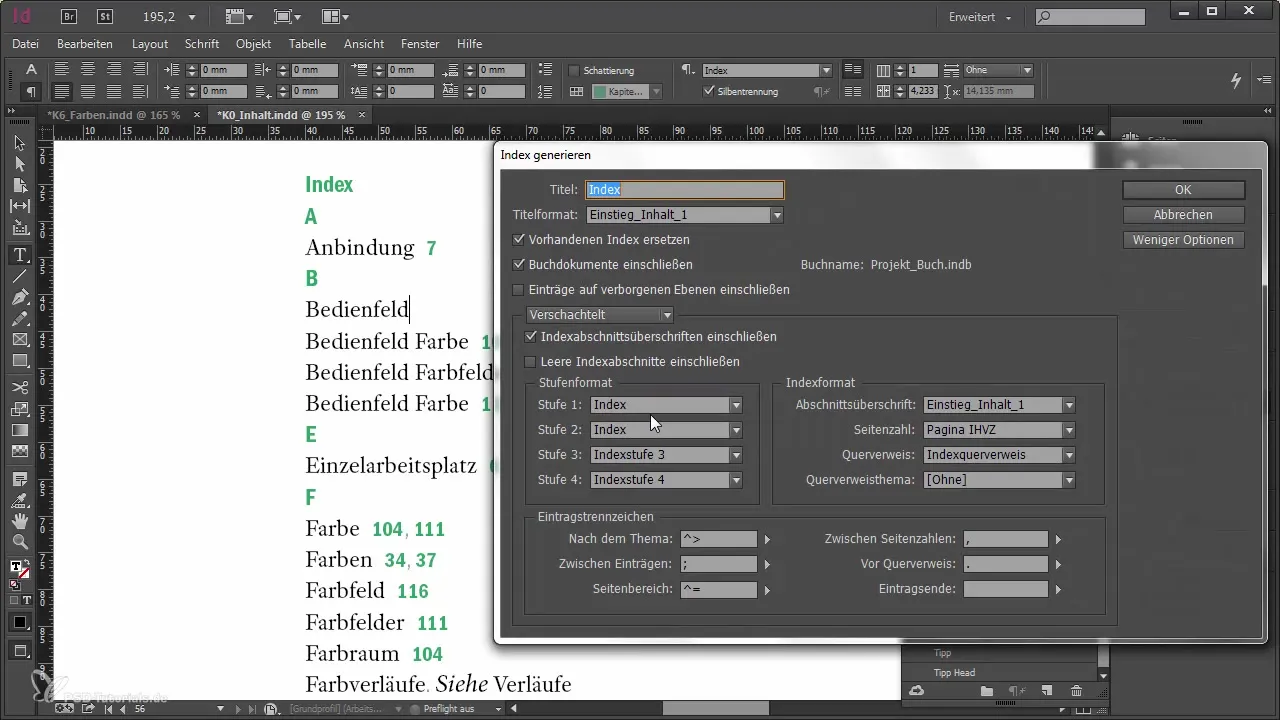Open Stufe 2 style dropdown

[x=666, y=430]
